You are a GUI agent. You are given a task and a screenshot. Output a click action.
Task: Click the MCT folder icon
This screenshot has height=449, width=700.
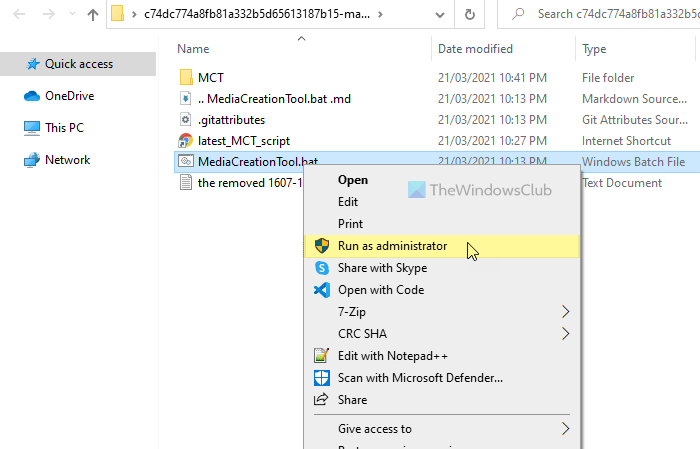[185, 77]
